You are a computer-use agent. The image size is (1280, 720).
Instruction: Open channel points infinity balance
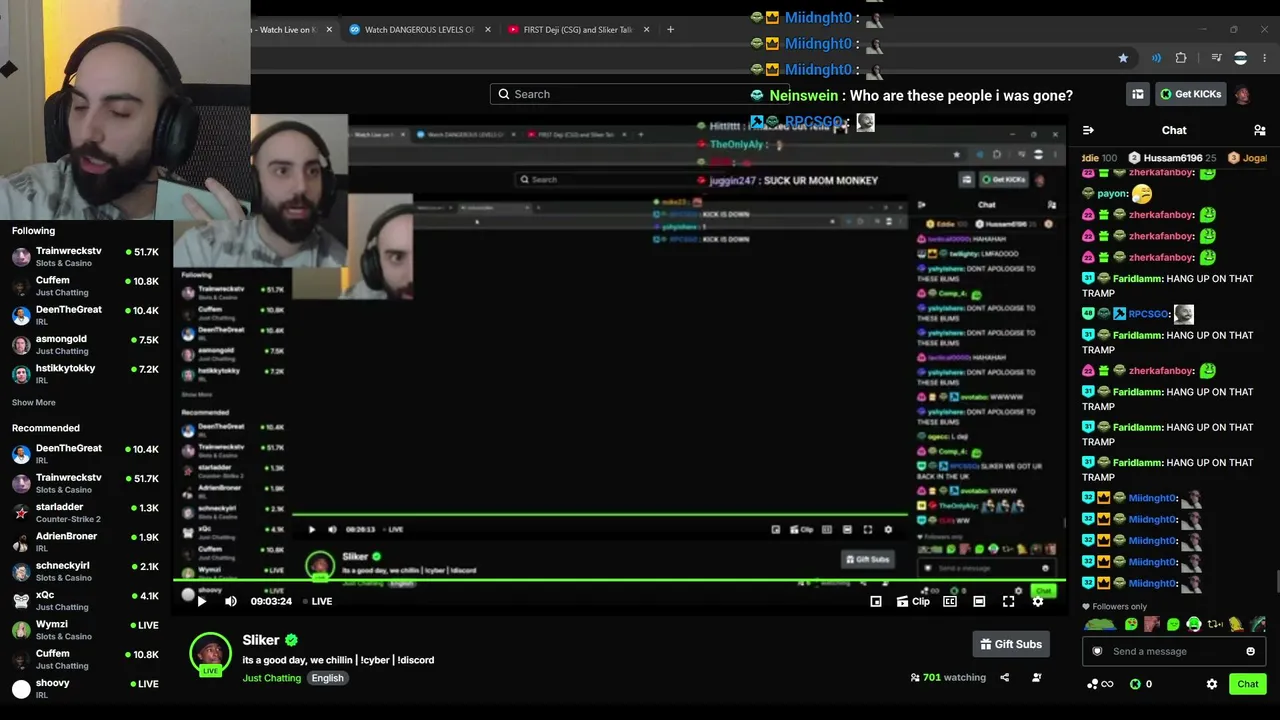(1099, 684)
